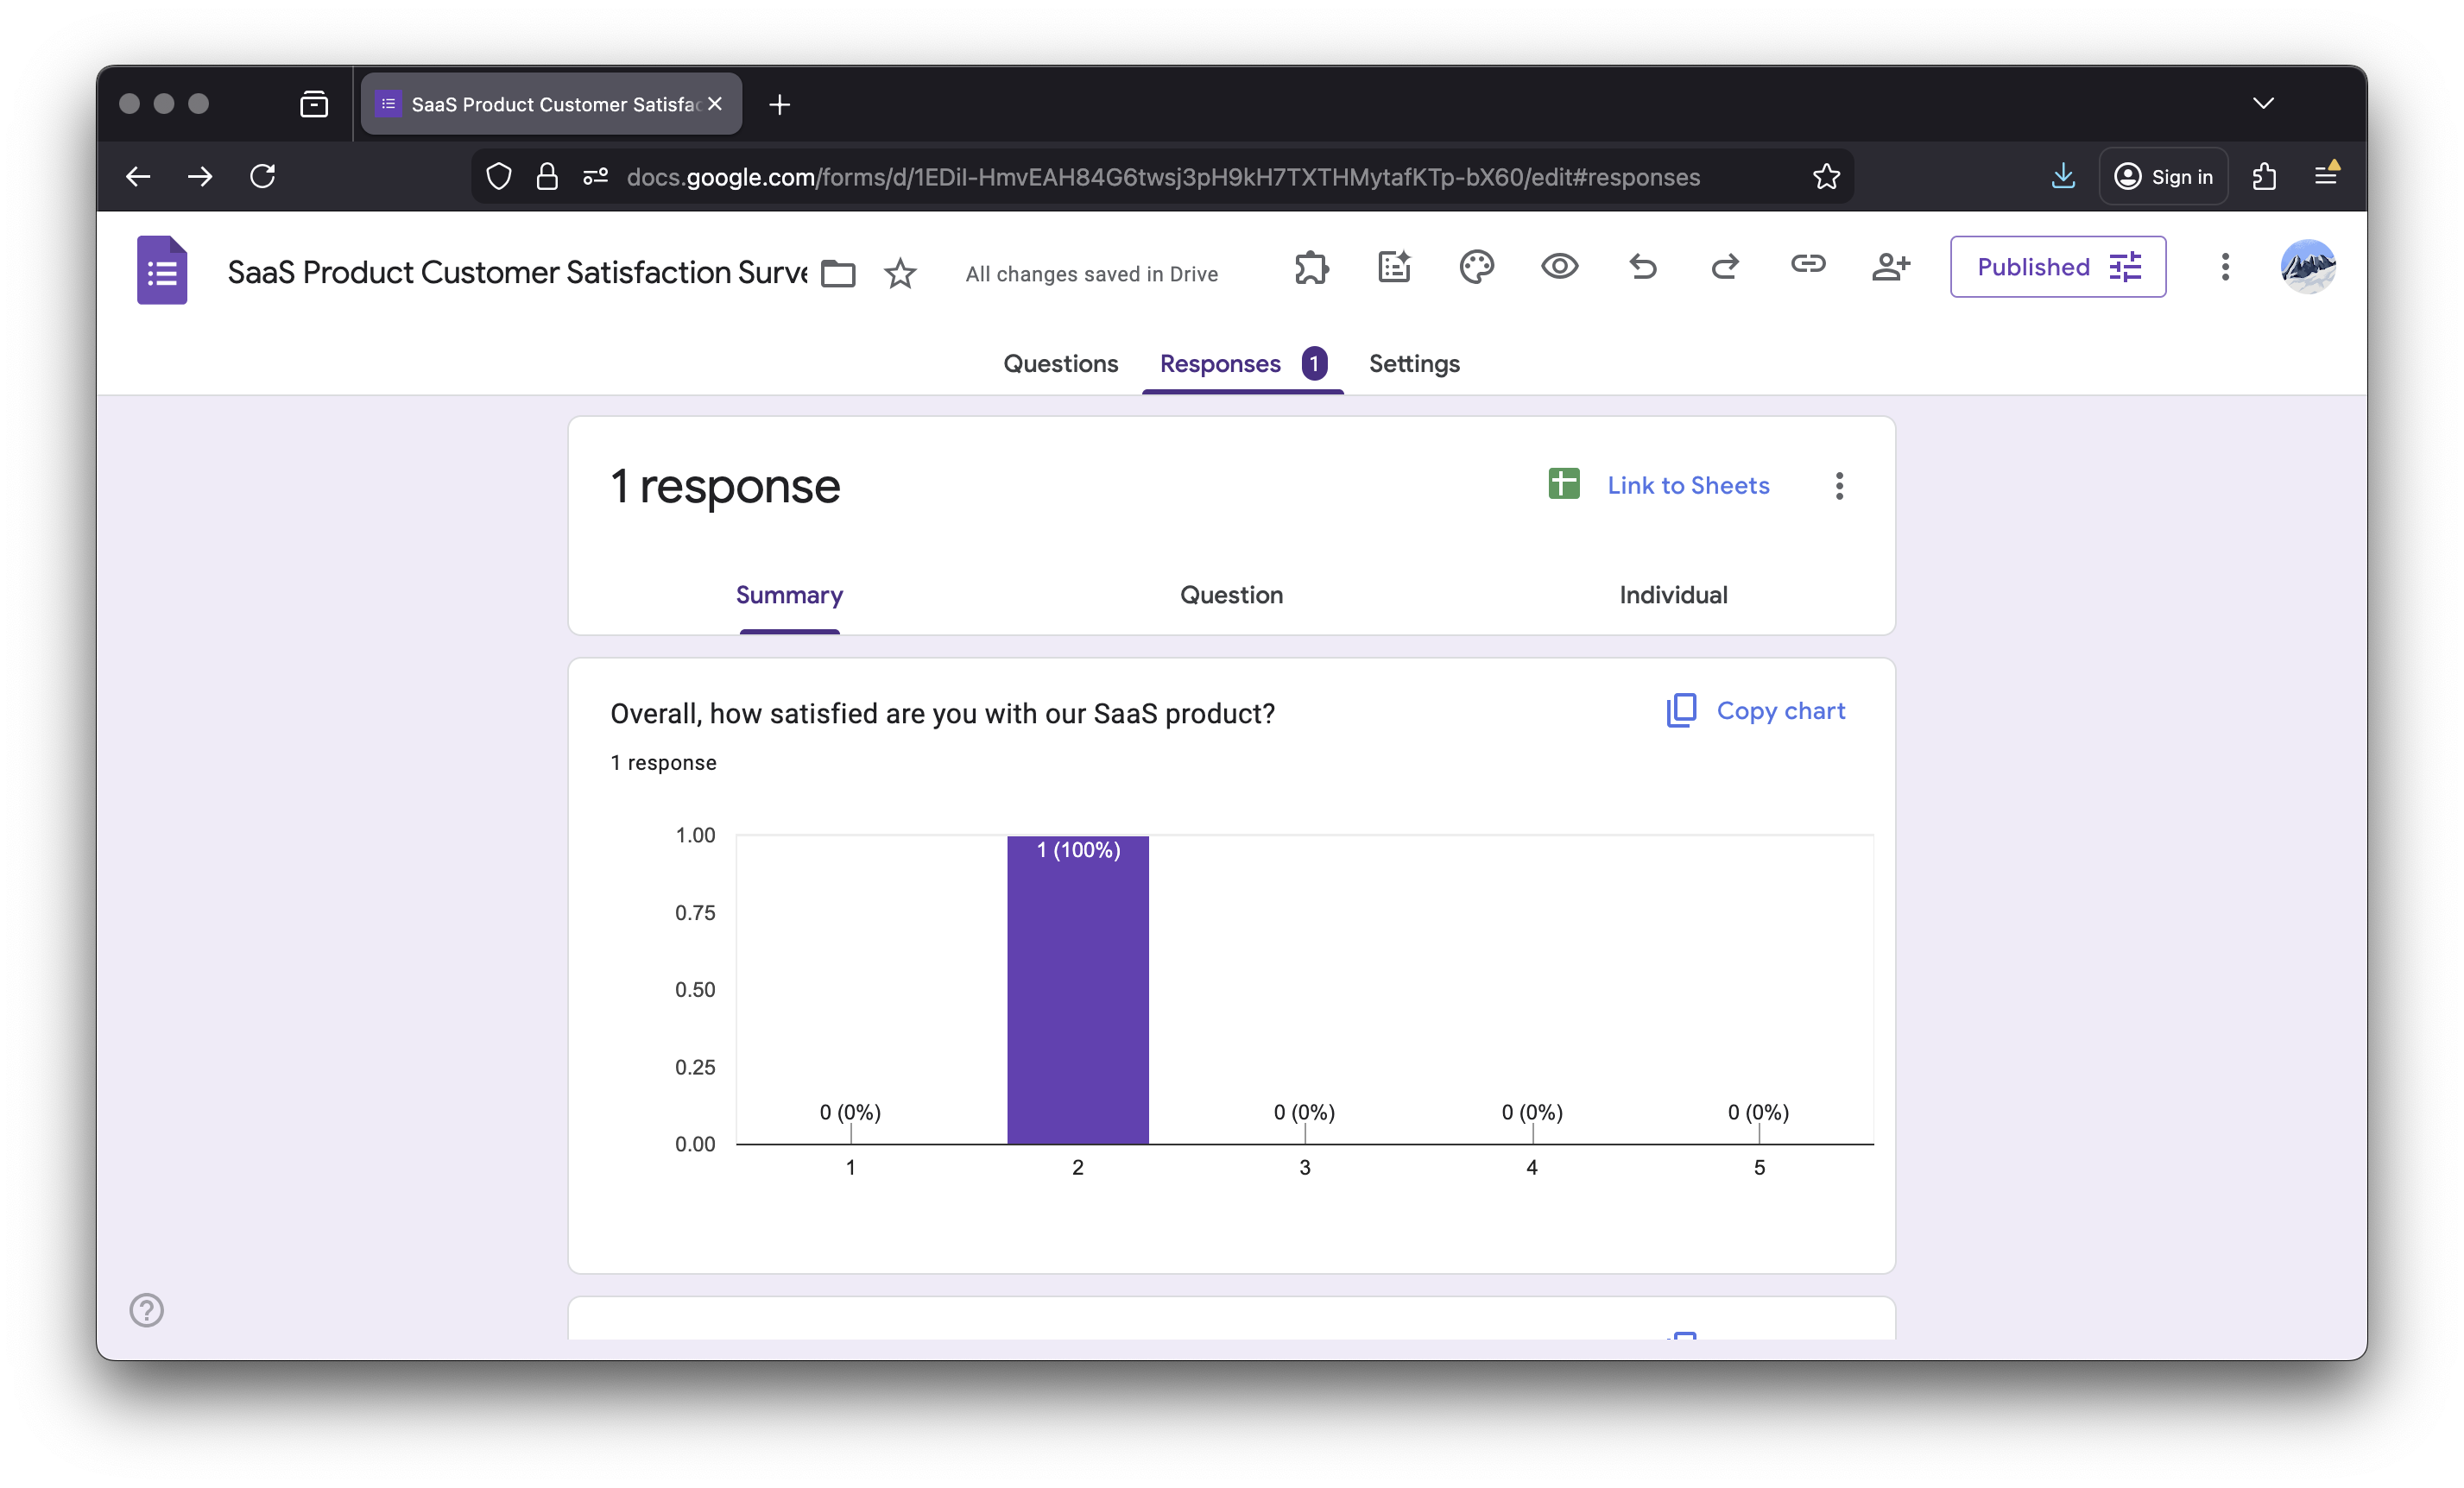Image resolution: width=2464 pixels, height=1488 pixels.
Task: Click the Redo icon
Action: pos(1725,267)
